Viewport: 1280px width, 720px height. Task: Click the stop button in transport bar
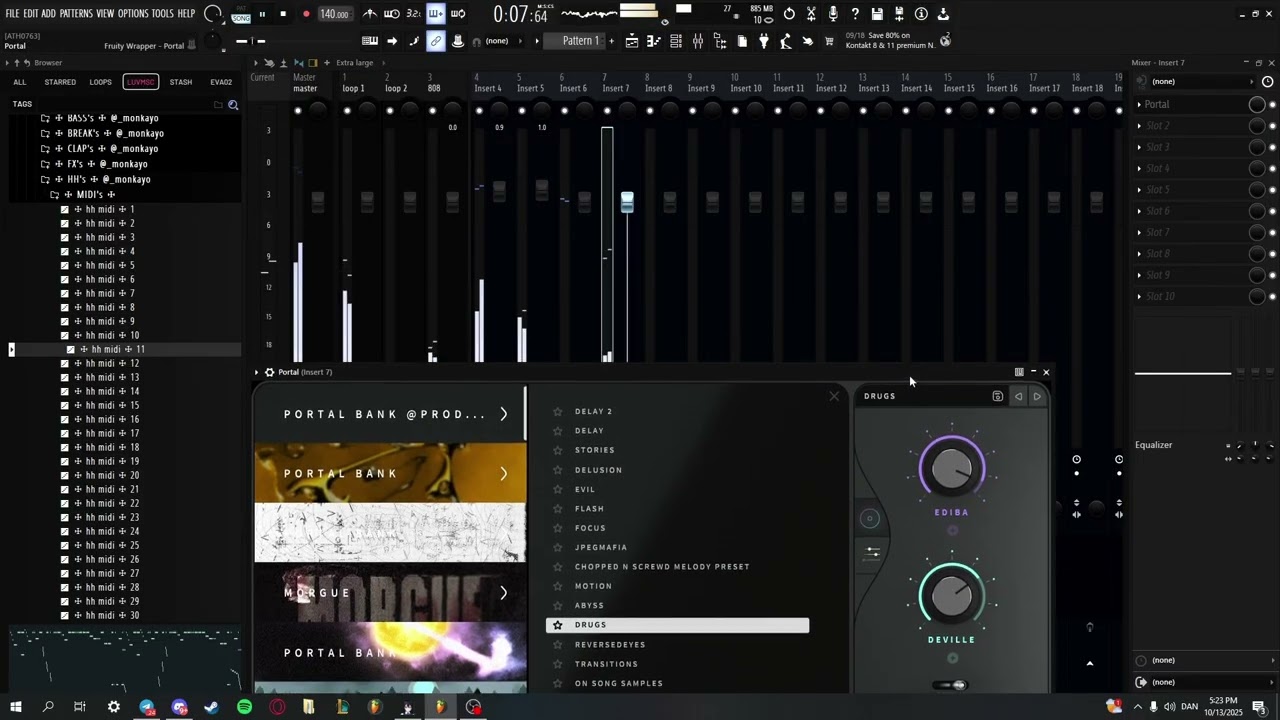pyautogui.click(x=283, y=14)
